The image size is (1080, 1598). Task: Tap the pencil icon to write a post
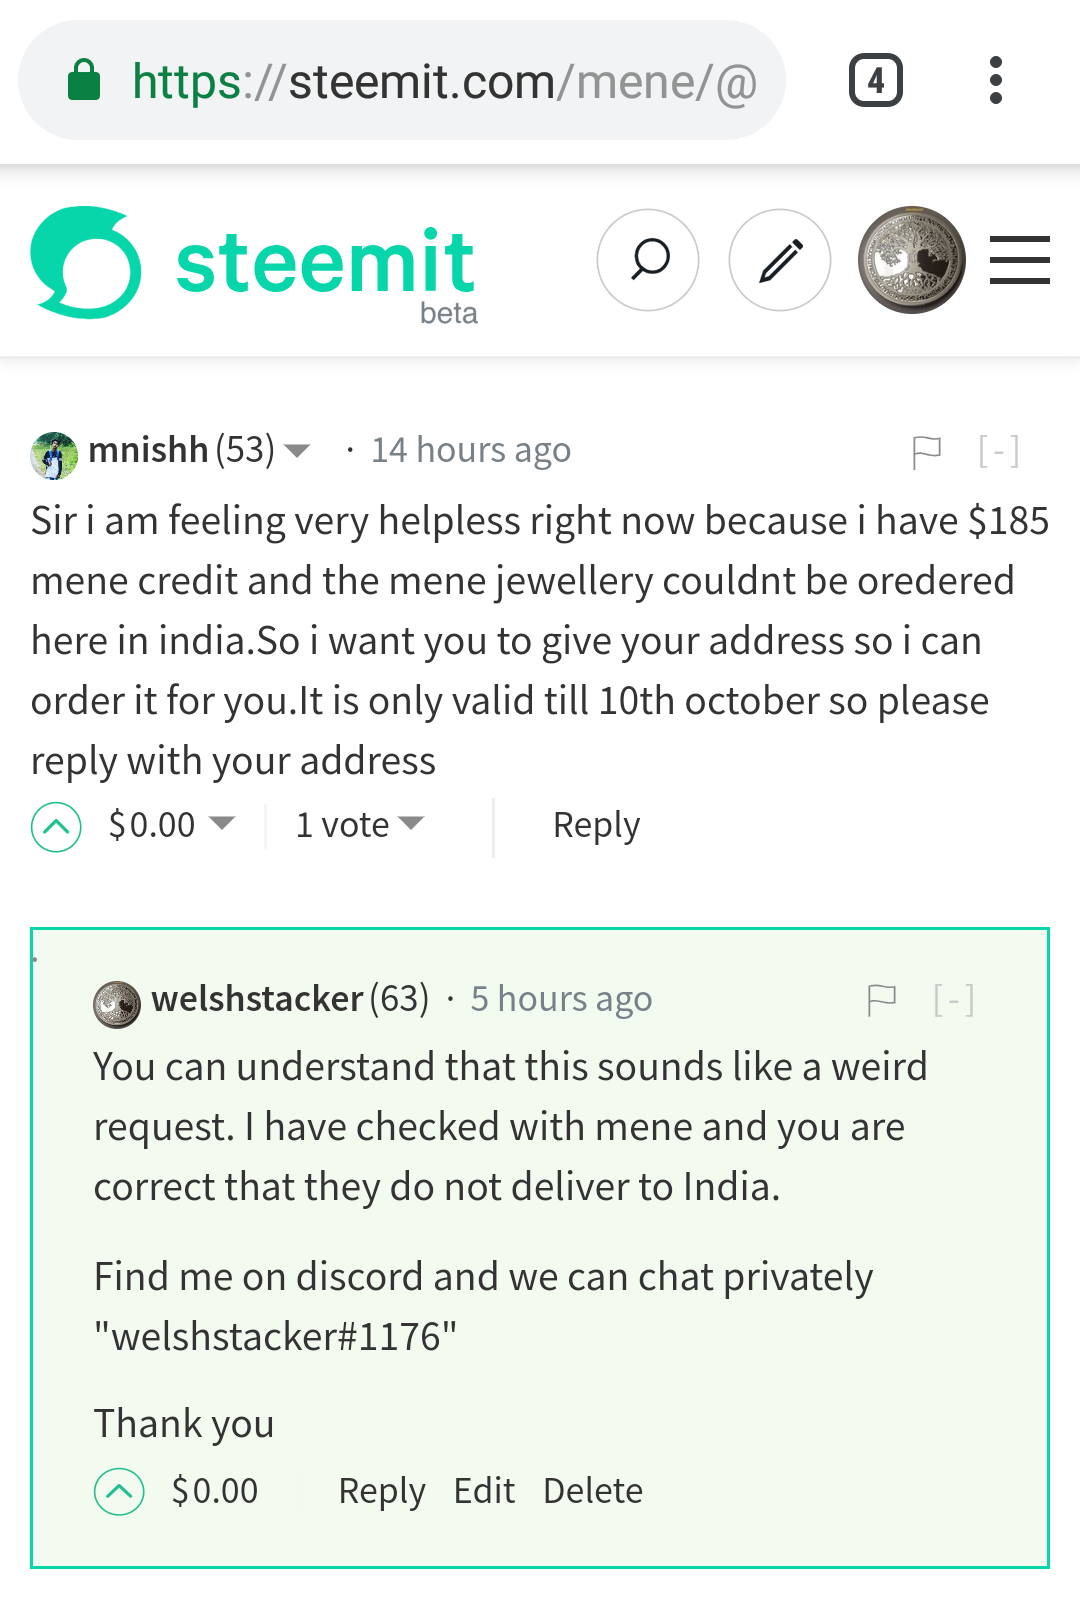point(780,260)
